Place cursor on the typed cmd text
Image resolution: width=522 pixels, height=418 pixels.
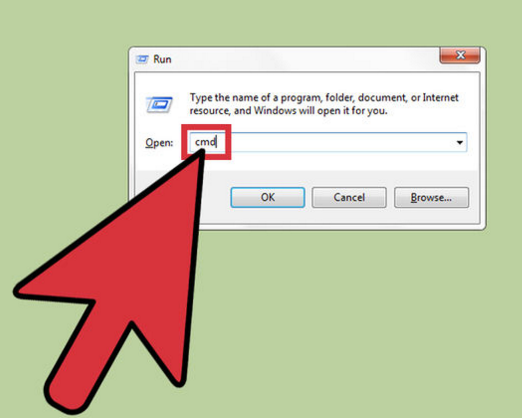(205, 142)
